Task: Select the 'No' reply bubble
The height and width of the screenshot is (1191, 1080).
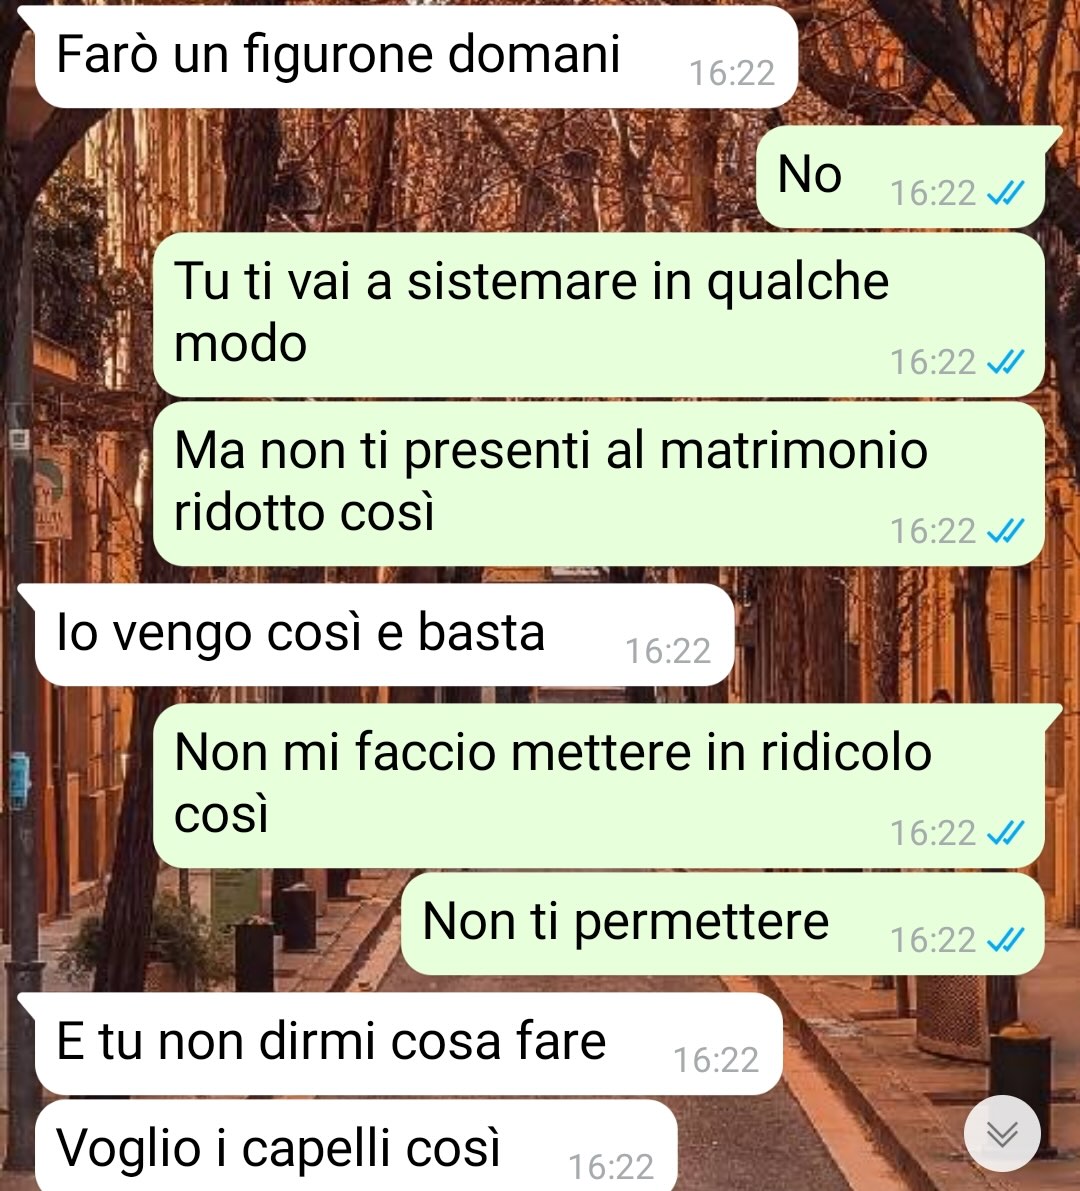Action: click(901, 177)
